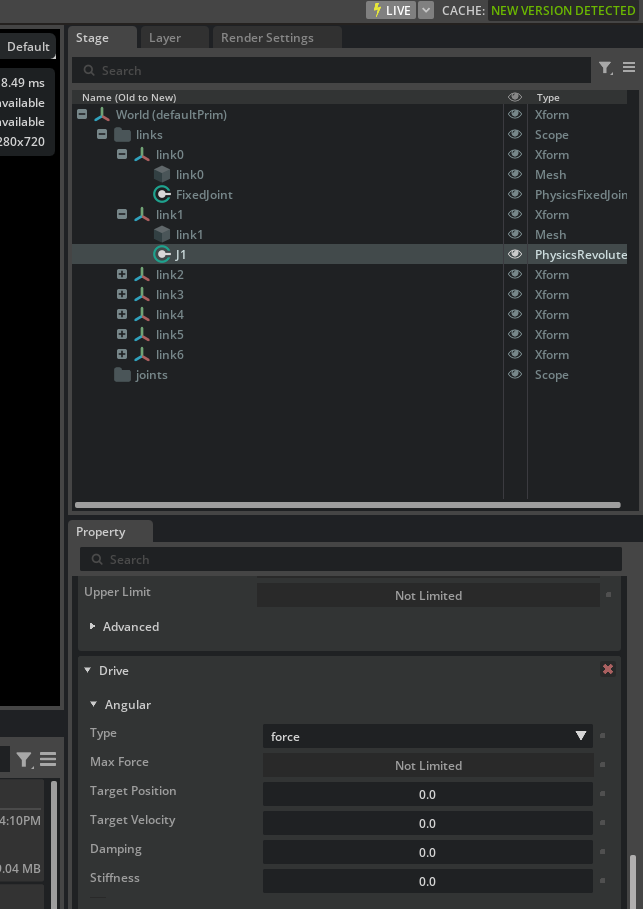Screen dimensions: 643x909
Task: Expand the link3 tree node
Action: pos(122,295)
